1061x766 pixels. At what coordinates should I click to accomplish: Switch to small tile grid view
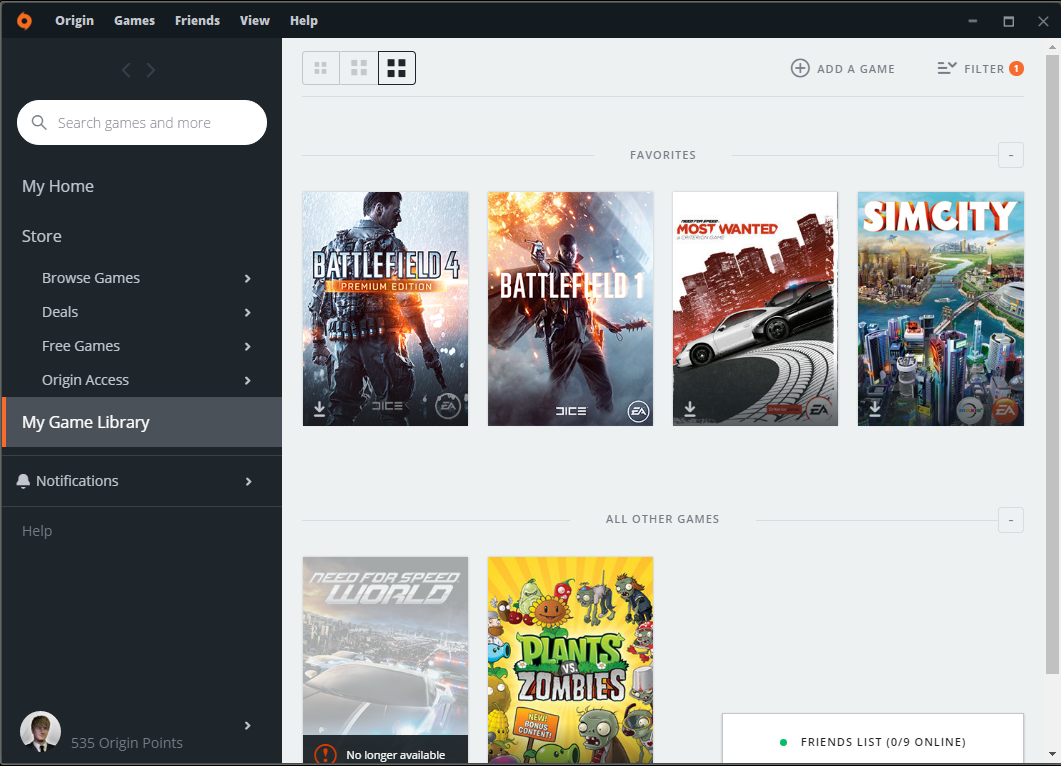click(321, 68)
